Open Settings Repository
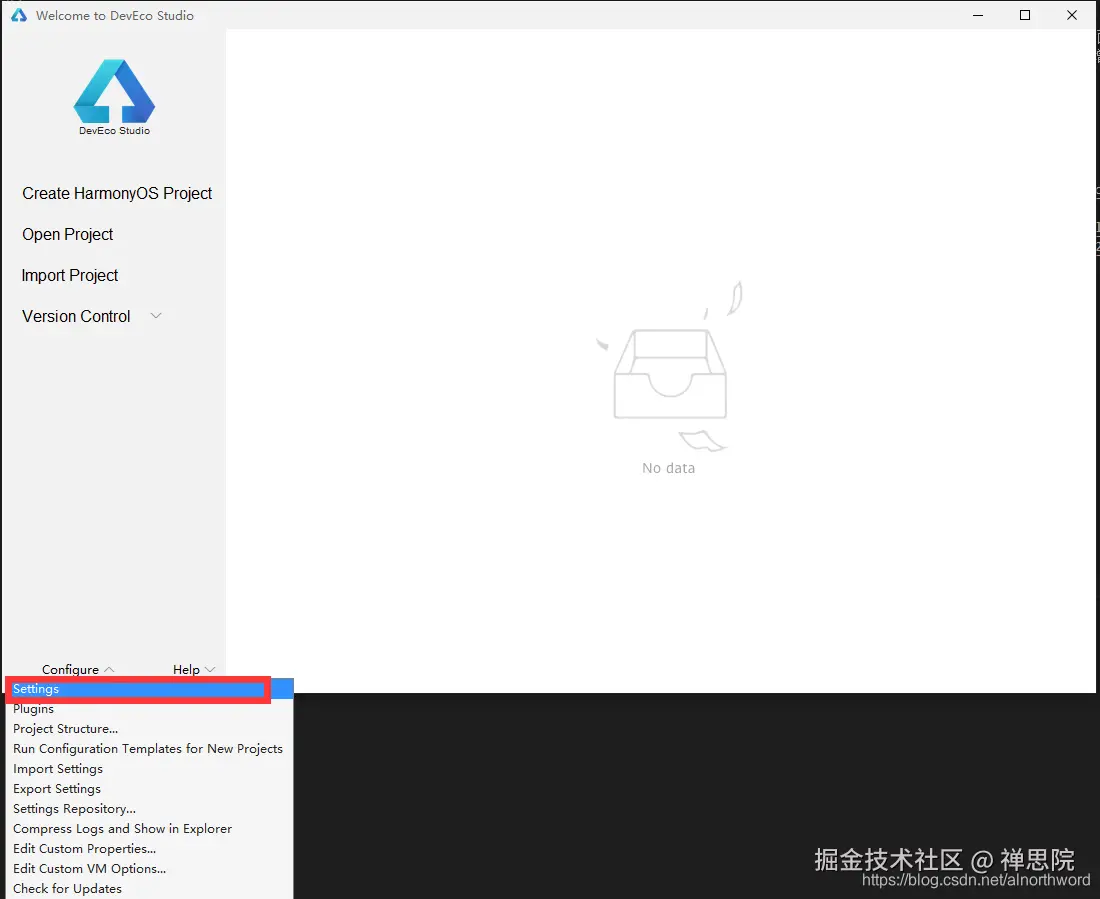Screen dimensions: 1100x899 click(x=74, y=808)
